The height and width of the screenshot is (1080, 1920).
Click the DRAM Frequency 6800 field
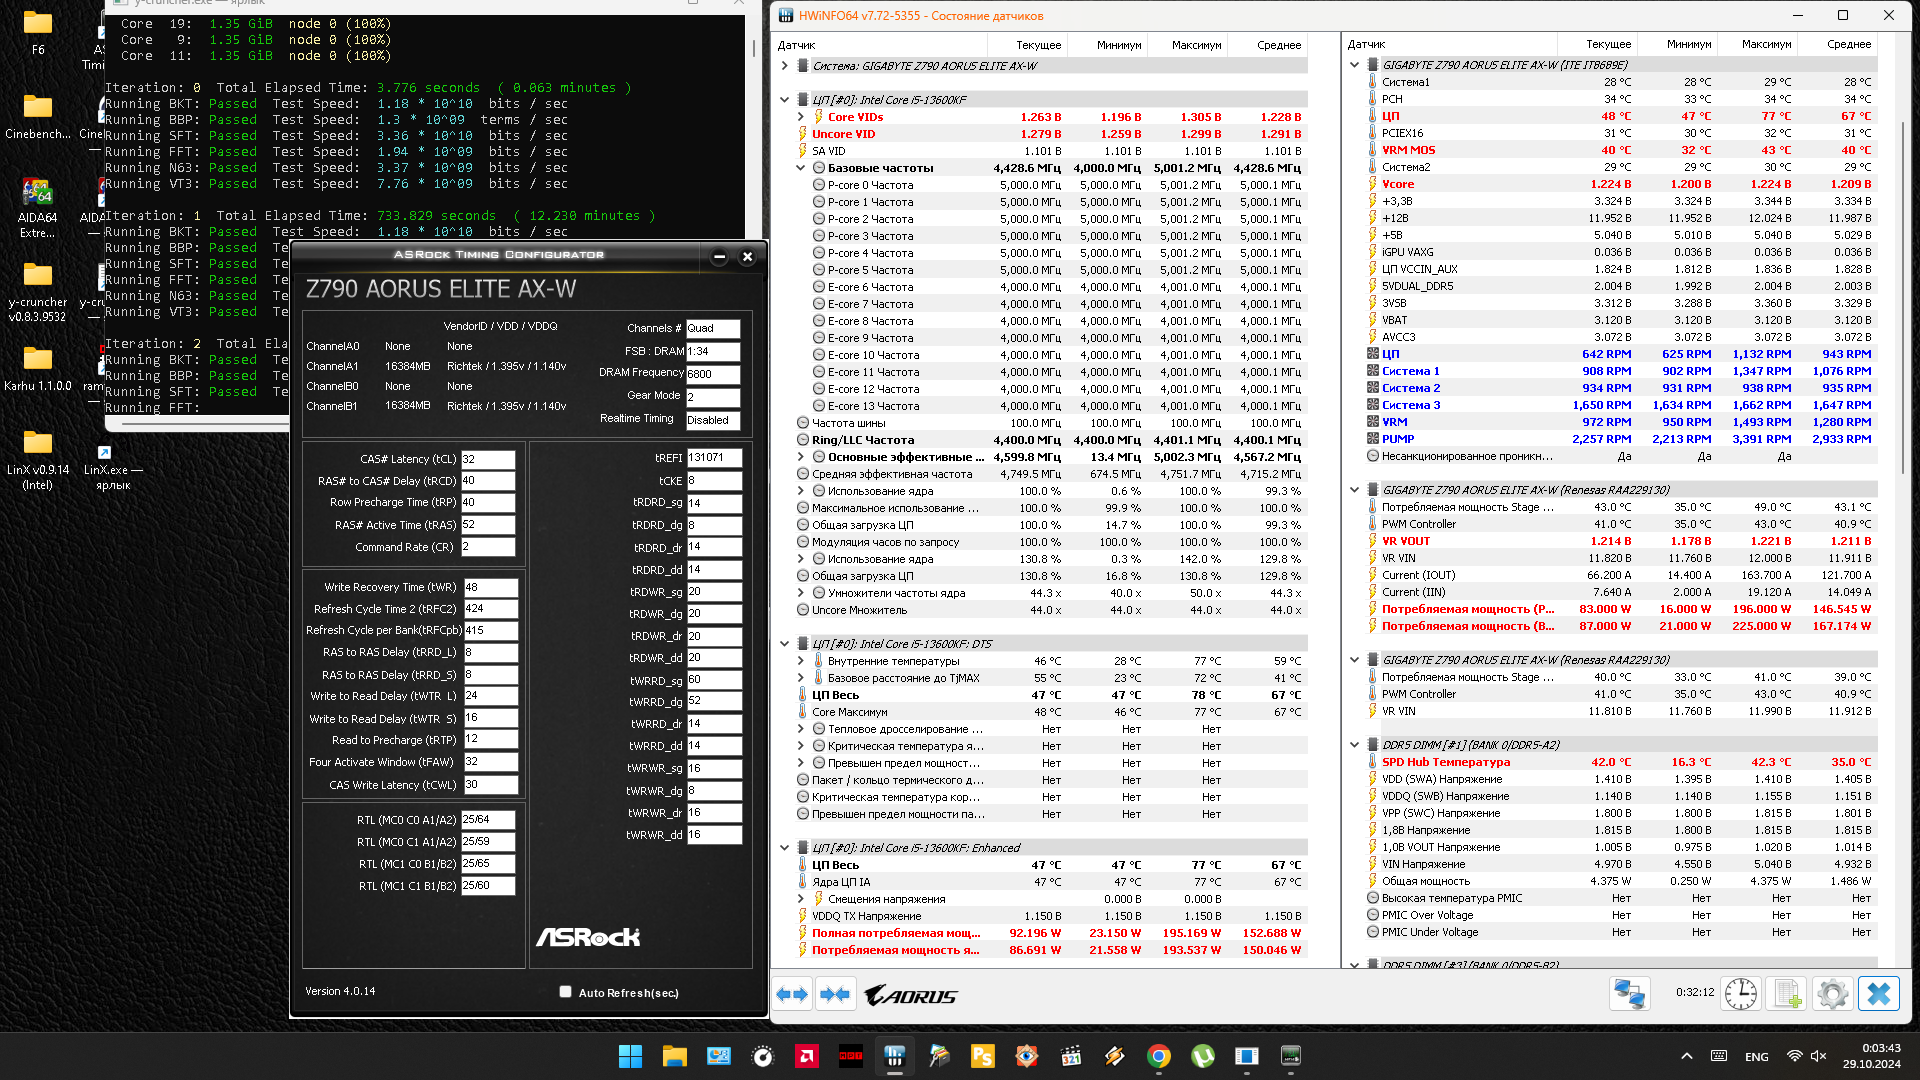coord(713,374)
